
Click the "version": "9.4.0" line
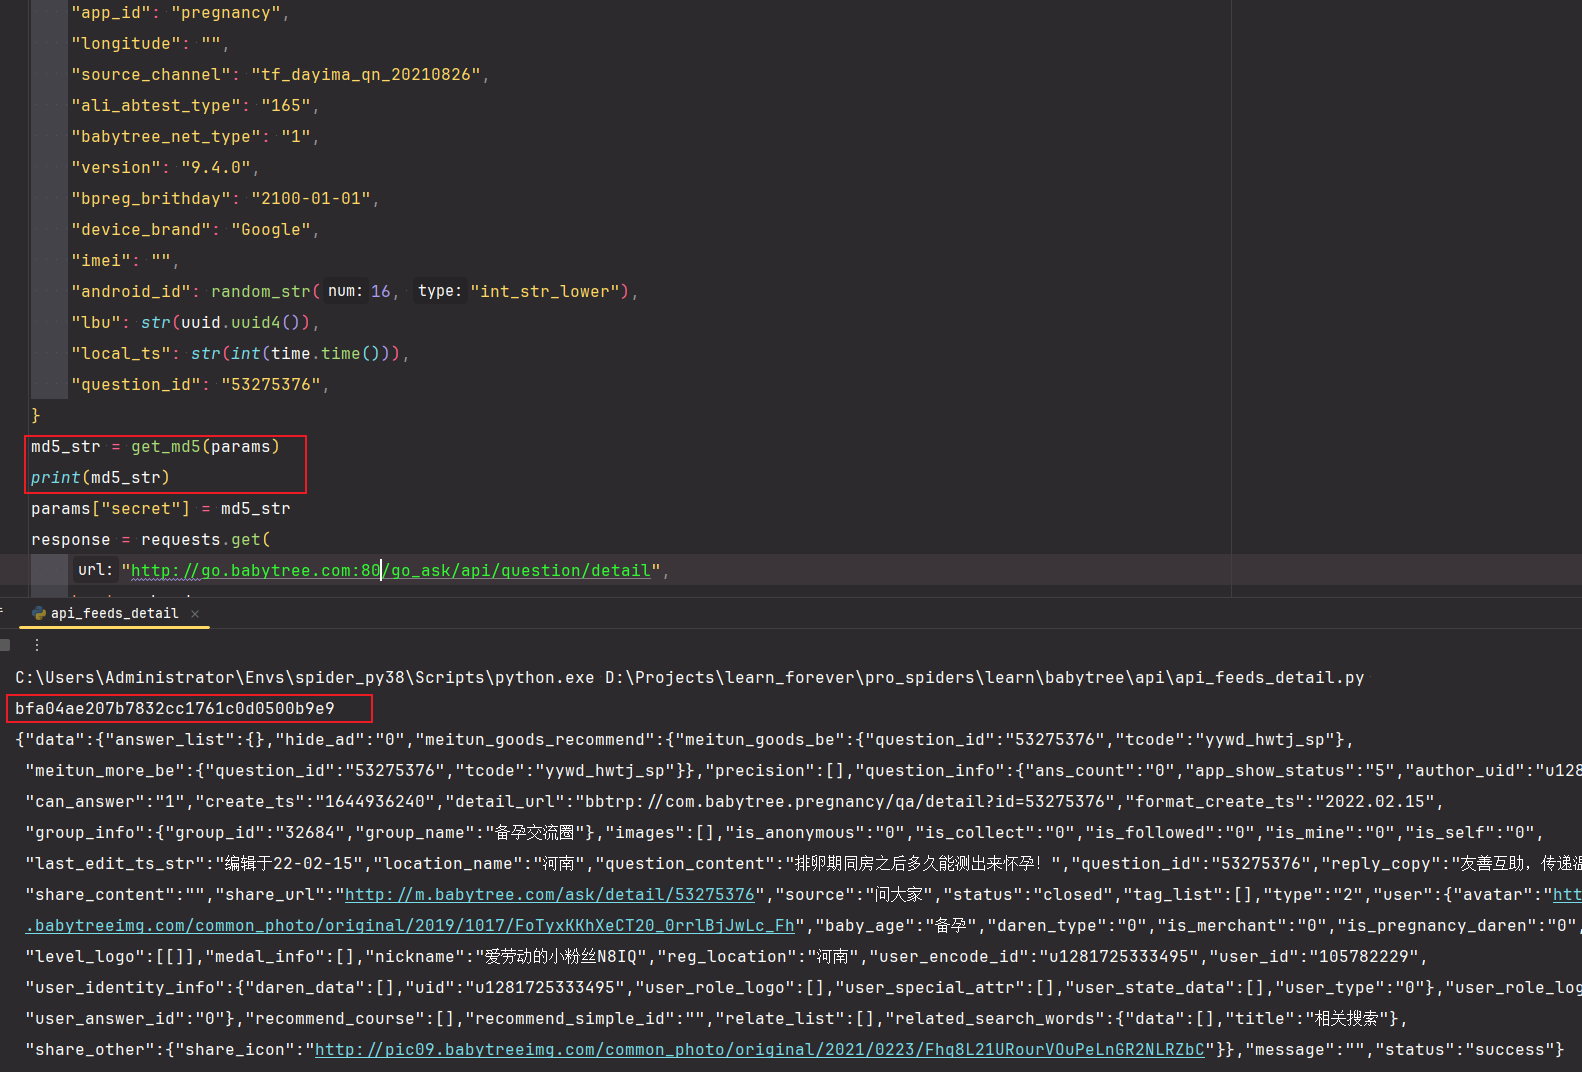165,168
